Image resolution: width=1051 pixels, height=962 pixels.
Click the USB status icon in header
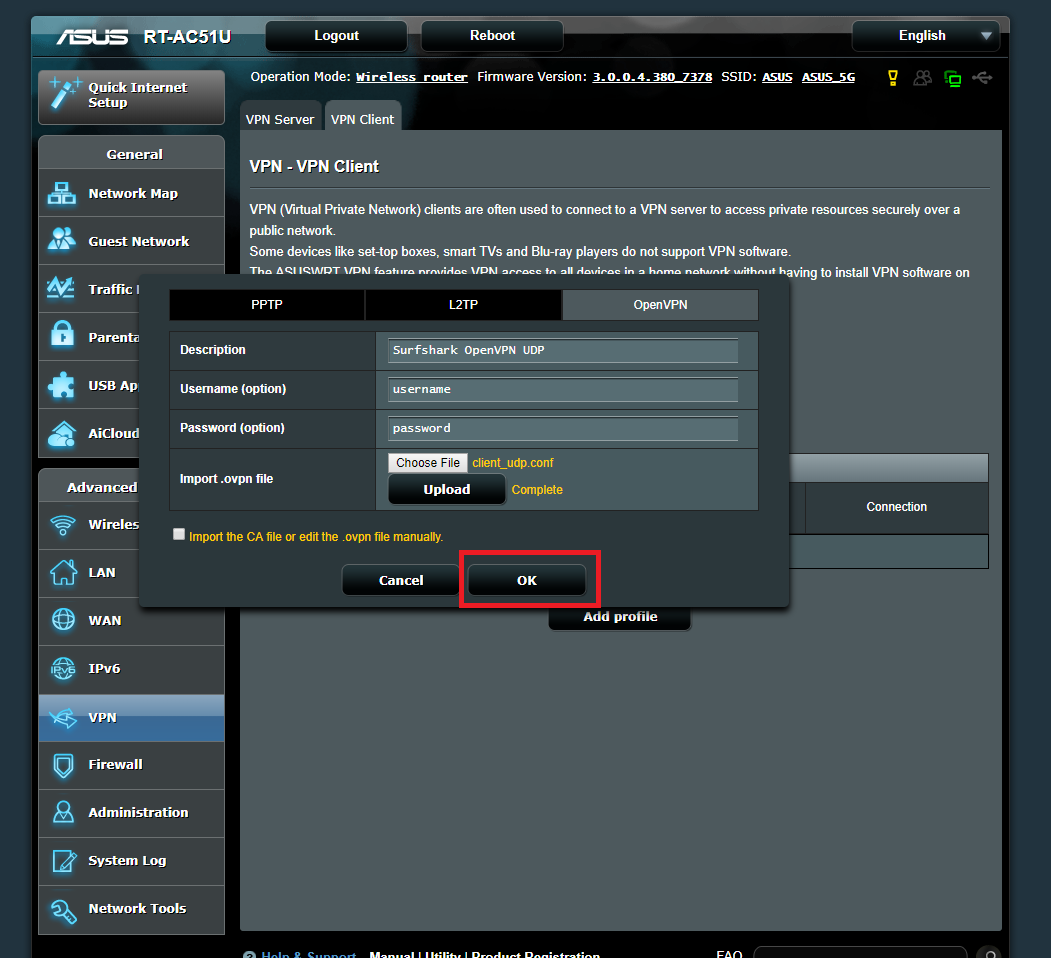tap(982, 78)
